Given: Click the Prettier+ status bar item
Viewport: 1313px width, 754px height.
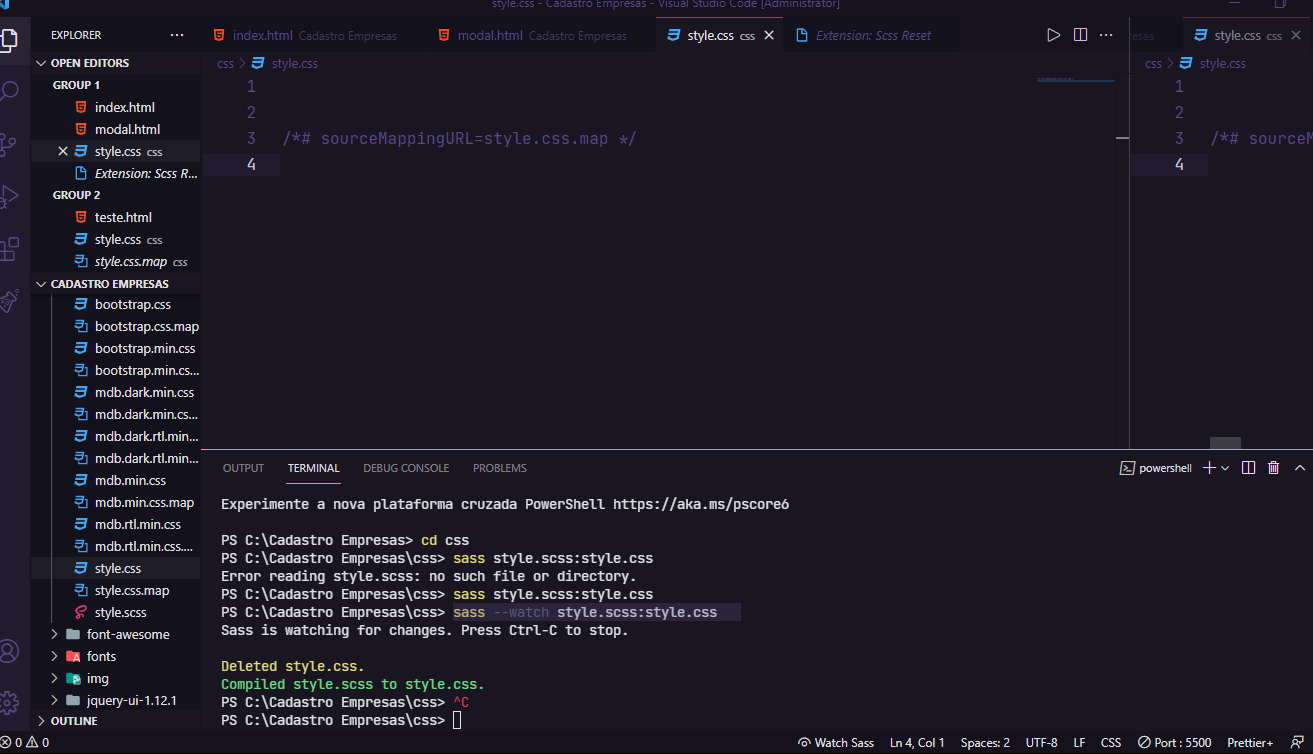Looking at the screenshot, I should [1250, 743].
